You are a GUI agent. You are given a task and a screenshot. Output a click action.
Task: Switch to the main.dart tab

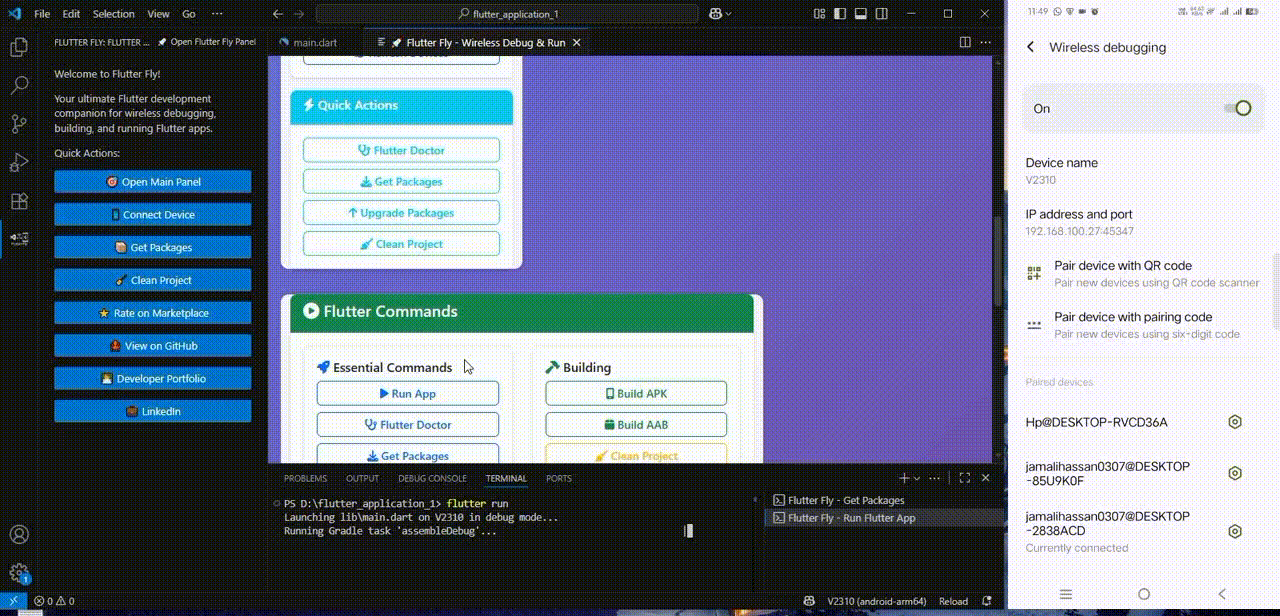(x=313, y=43)
